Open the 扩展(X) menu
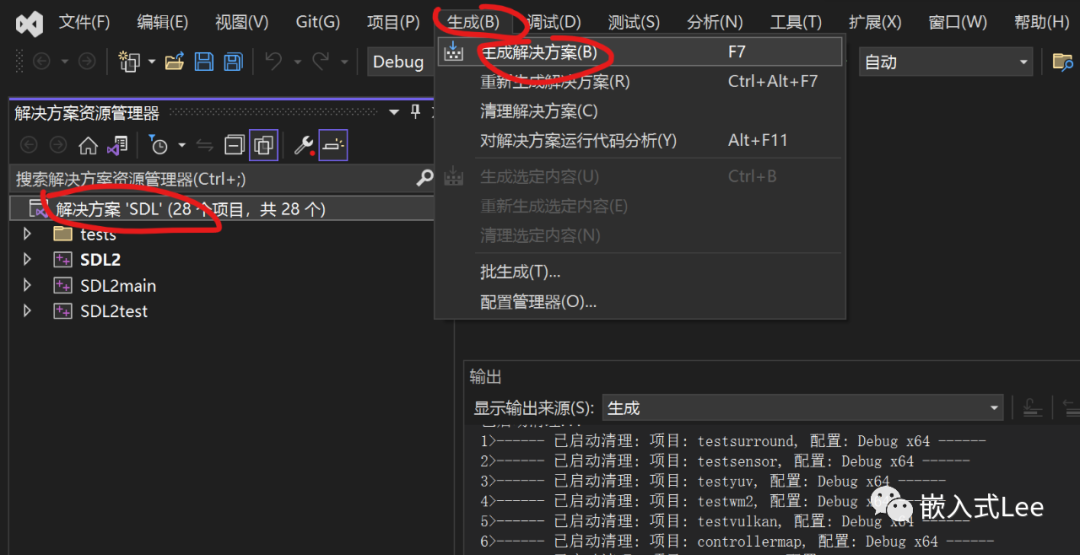Screen dimensions: 1080x555 (875, 22)
